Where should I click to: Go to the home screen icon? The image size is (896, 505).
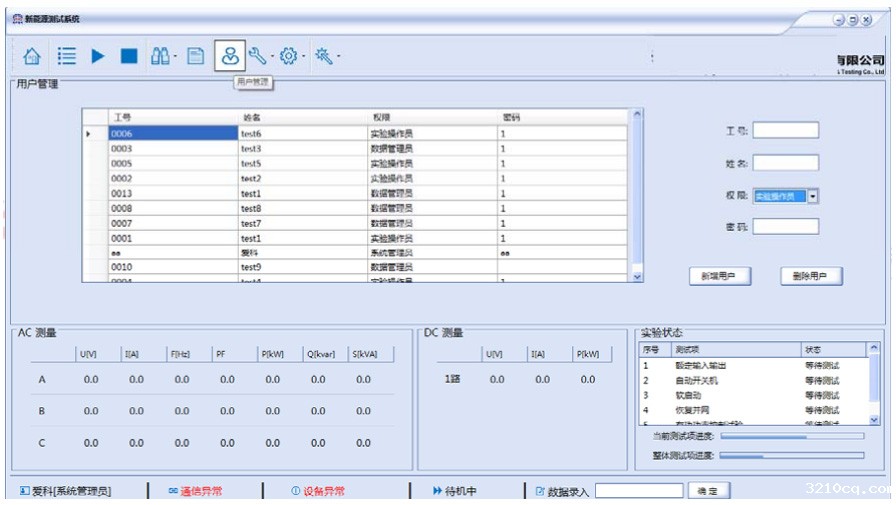click(32, 56)
